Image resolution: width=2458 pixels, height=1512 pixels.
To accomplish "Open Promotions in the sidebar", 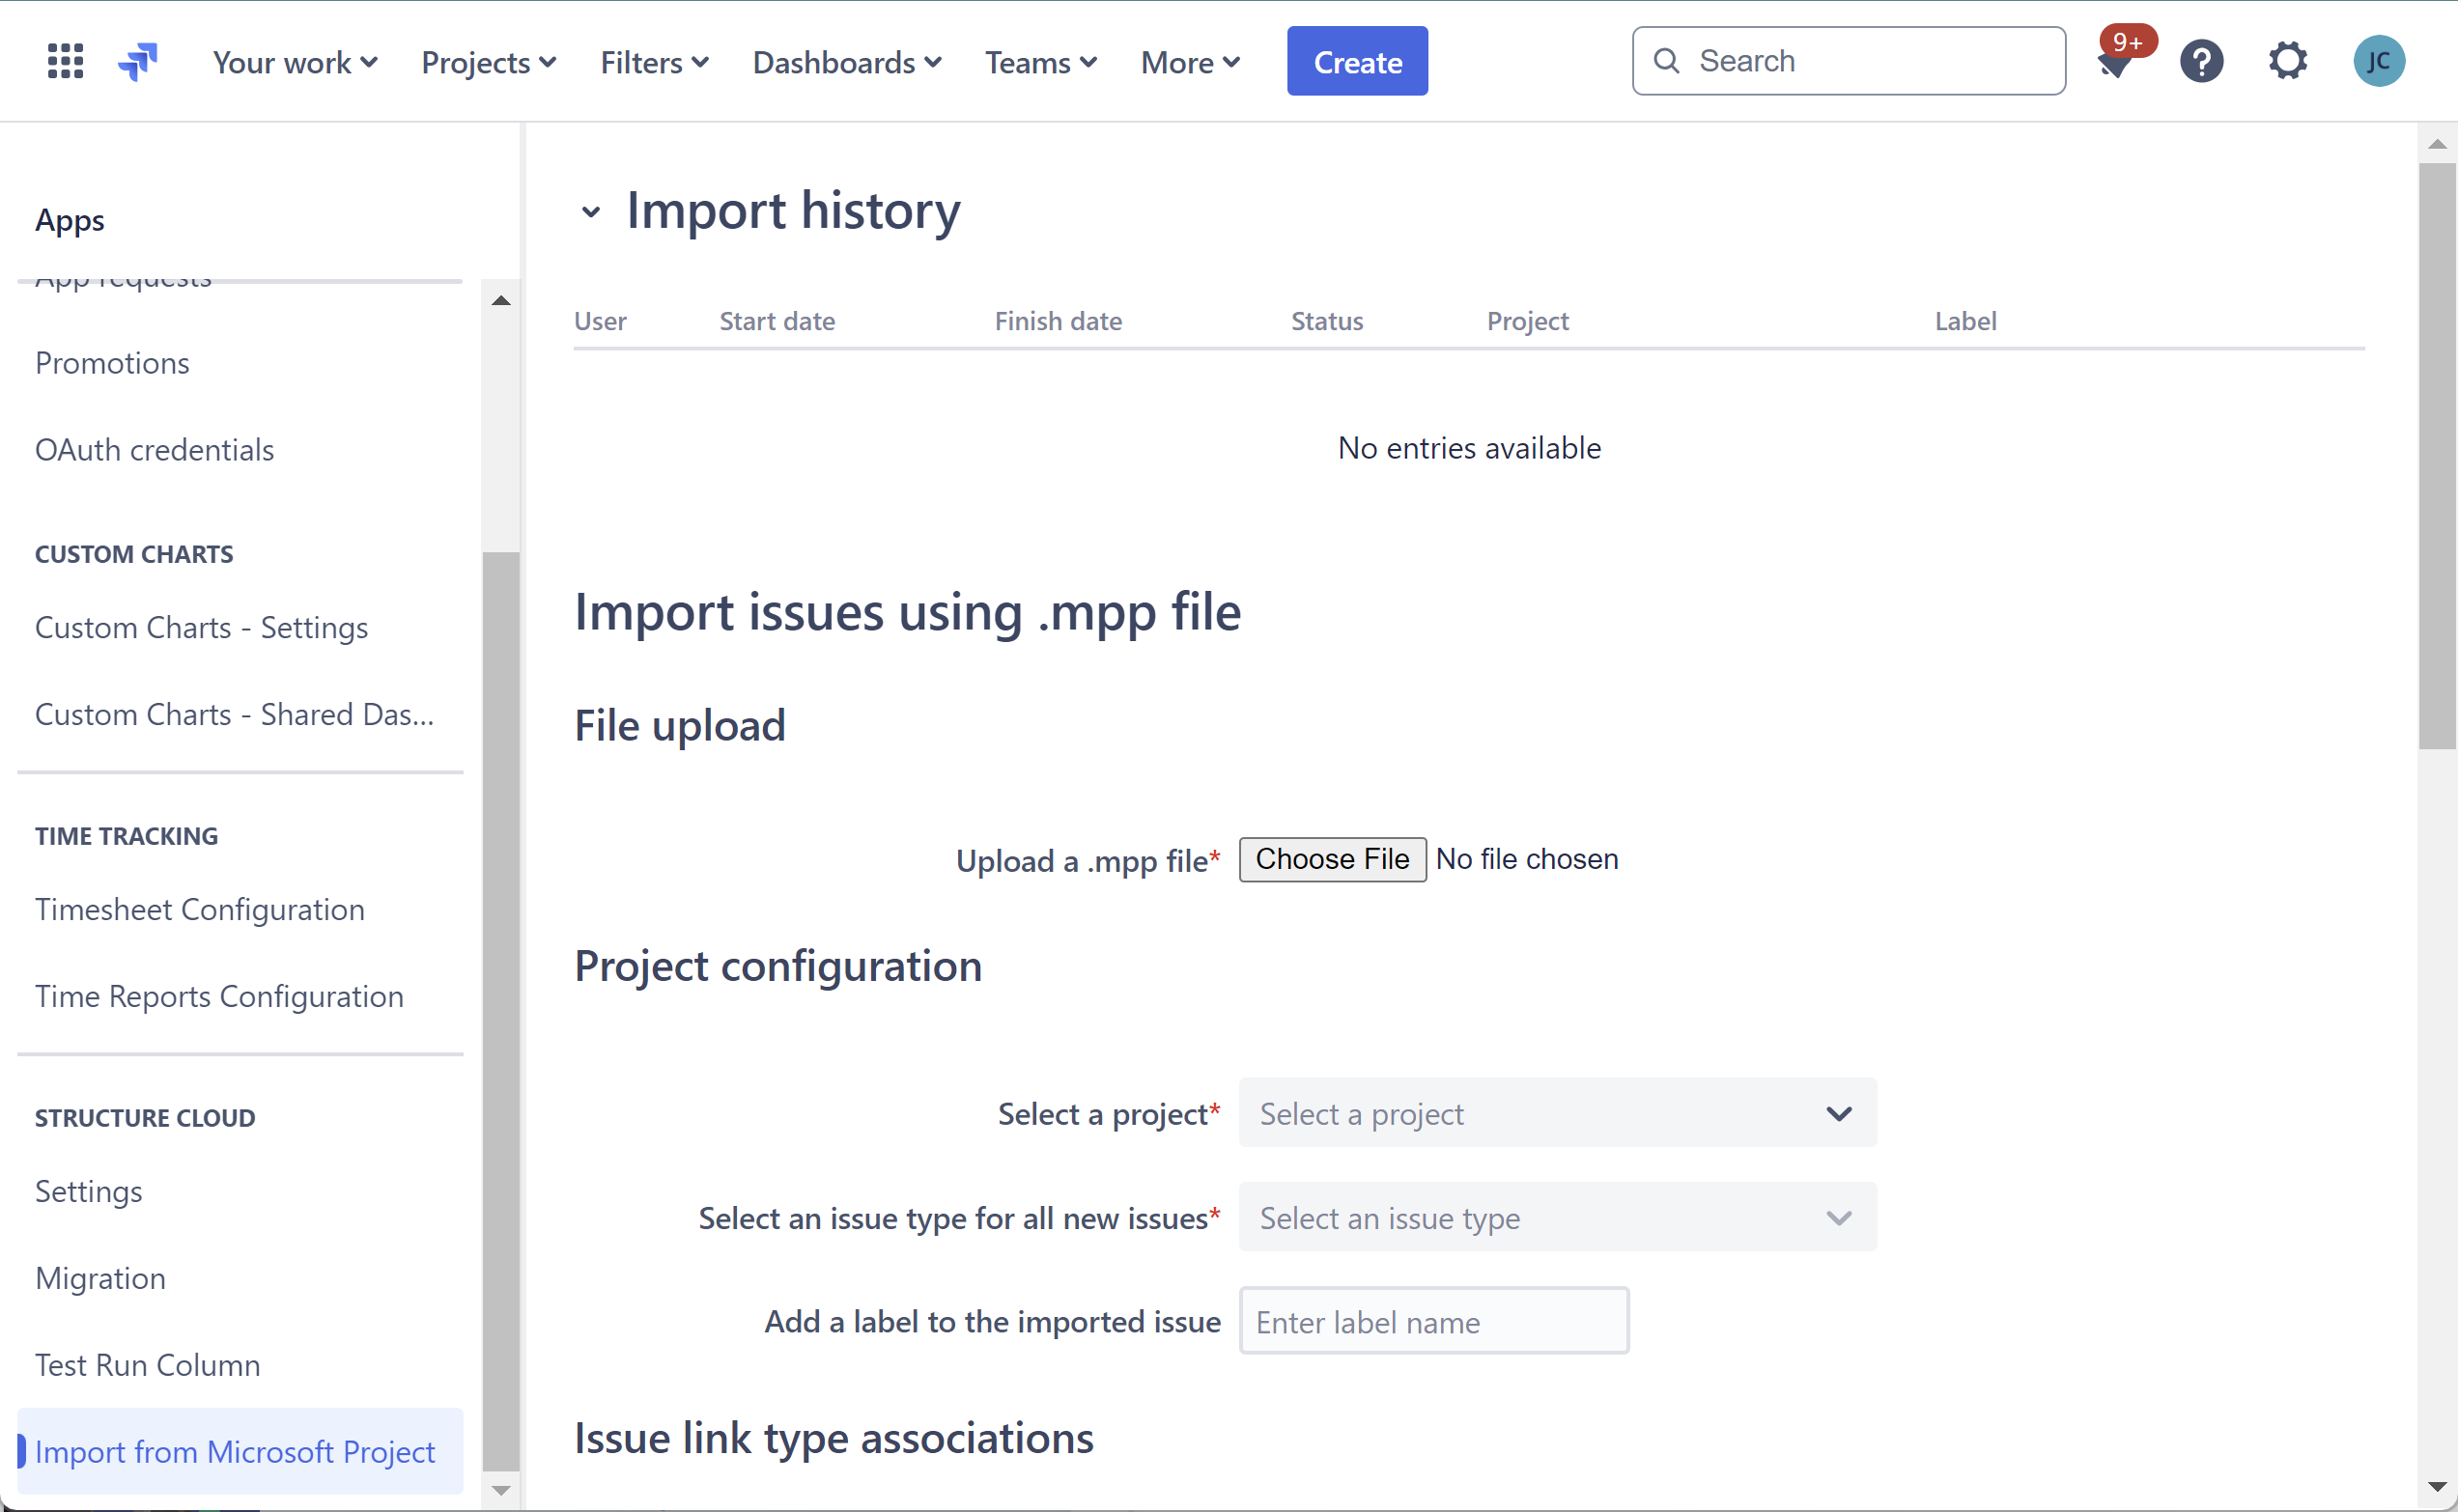I will tap(112, 363).
